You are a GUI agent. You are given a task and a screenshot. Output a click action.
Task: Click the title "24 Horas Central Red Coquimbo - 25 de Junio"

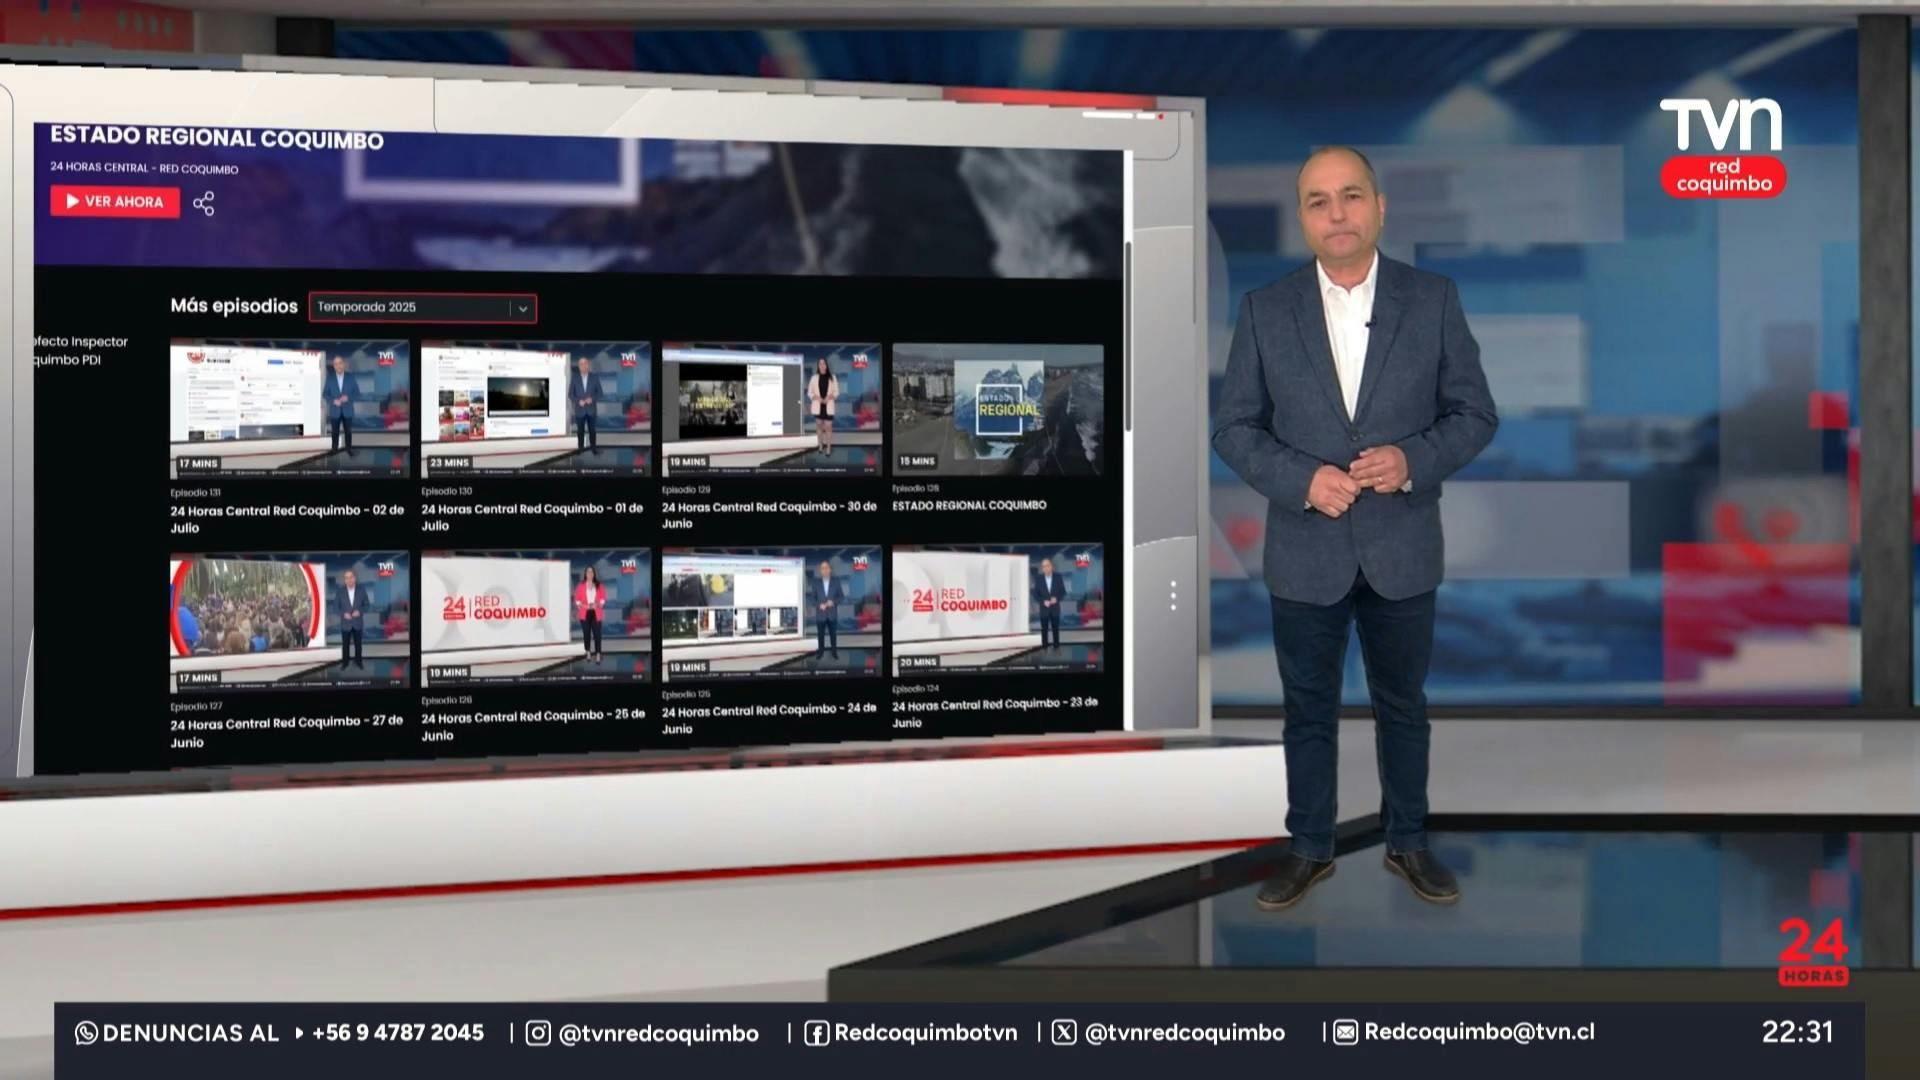coord(533,725)
